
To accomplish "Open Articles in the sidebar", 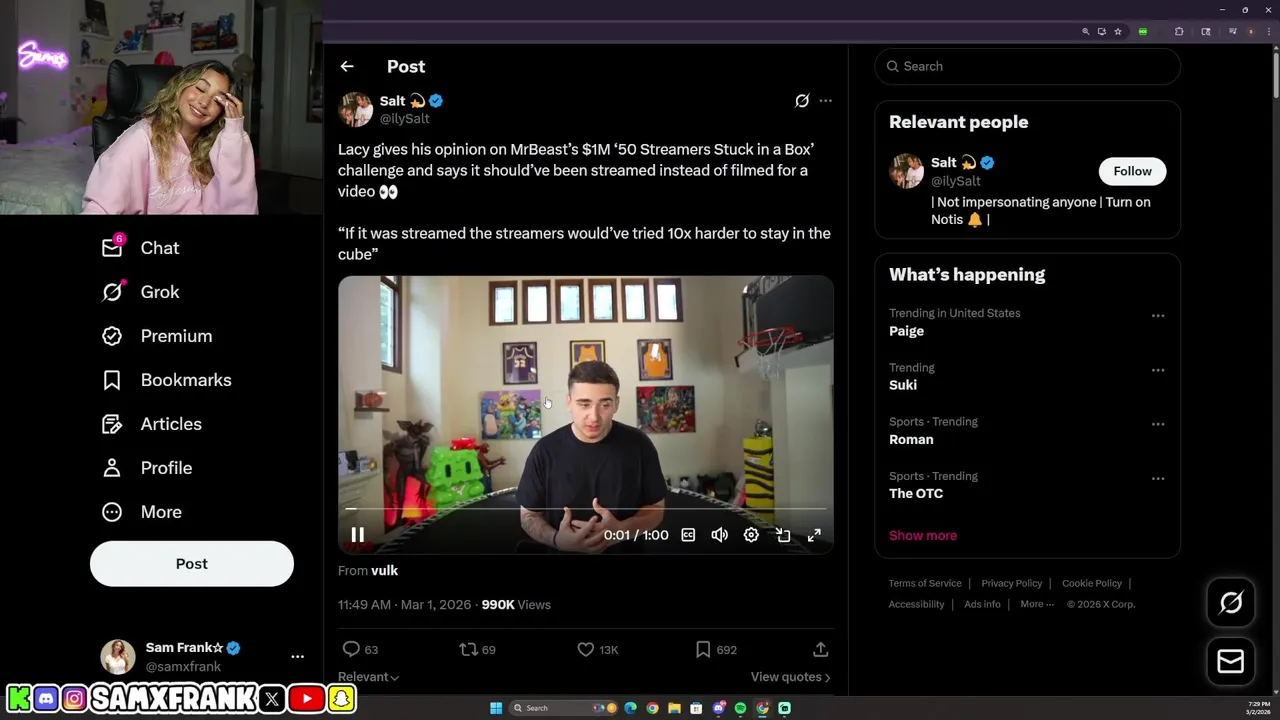I will 152,424.
